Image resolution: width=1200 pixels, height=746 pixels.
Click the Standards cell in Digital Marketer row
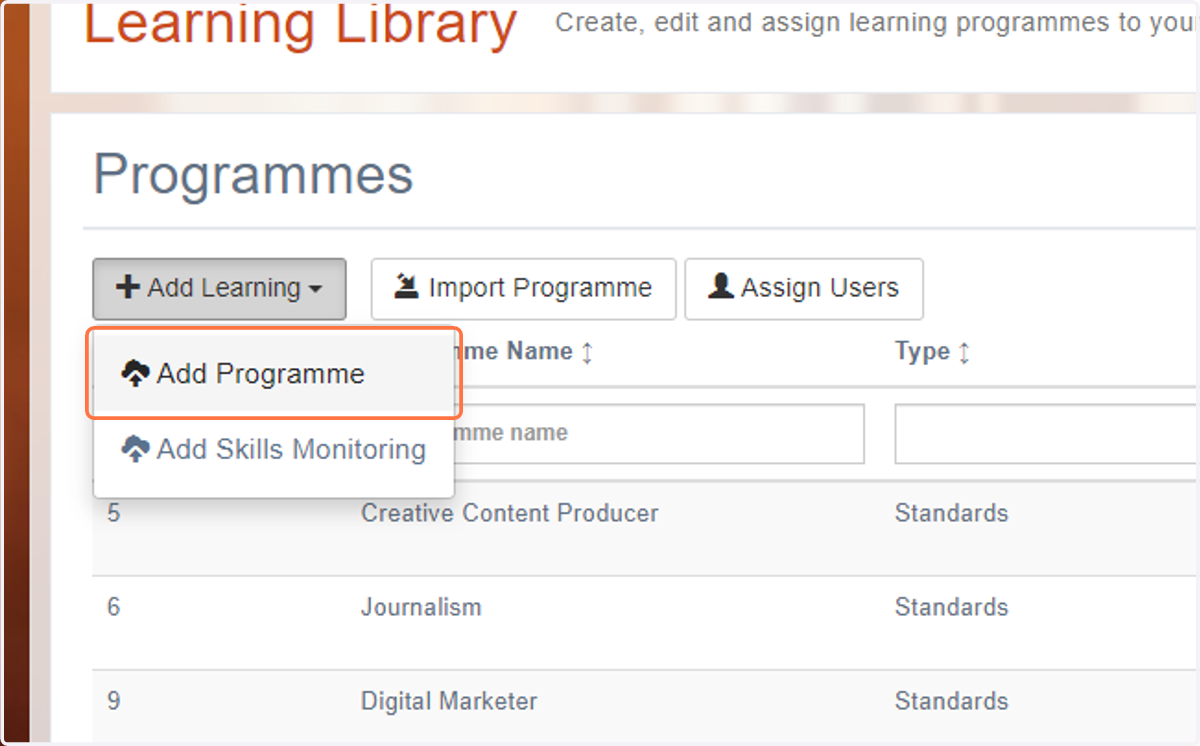(x=951, y=701)
